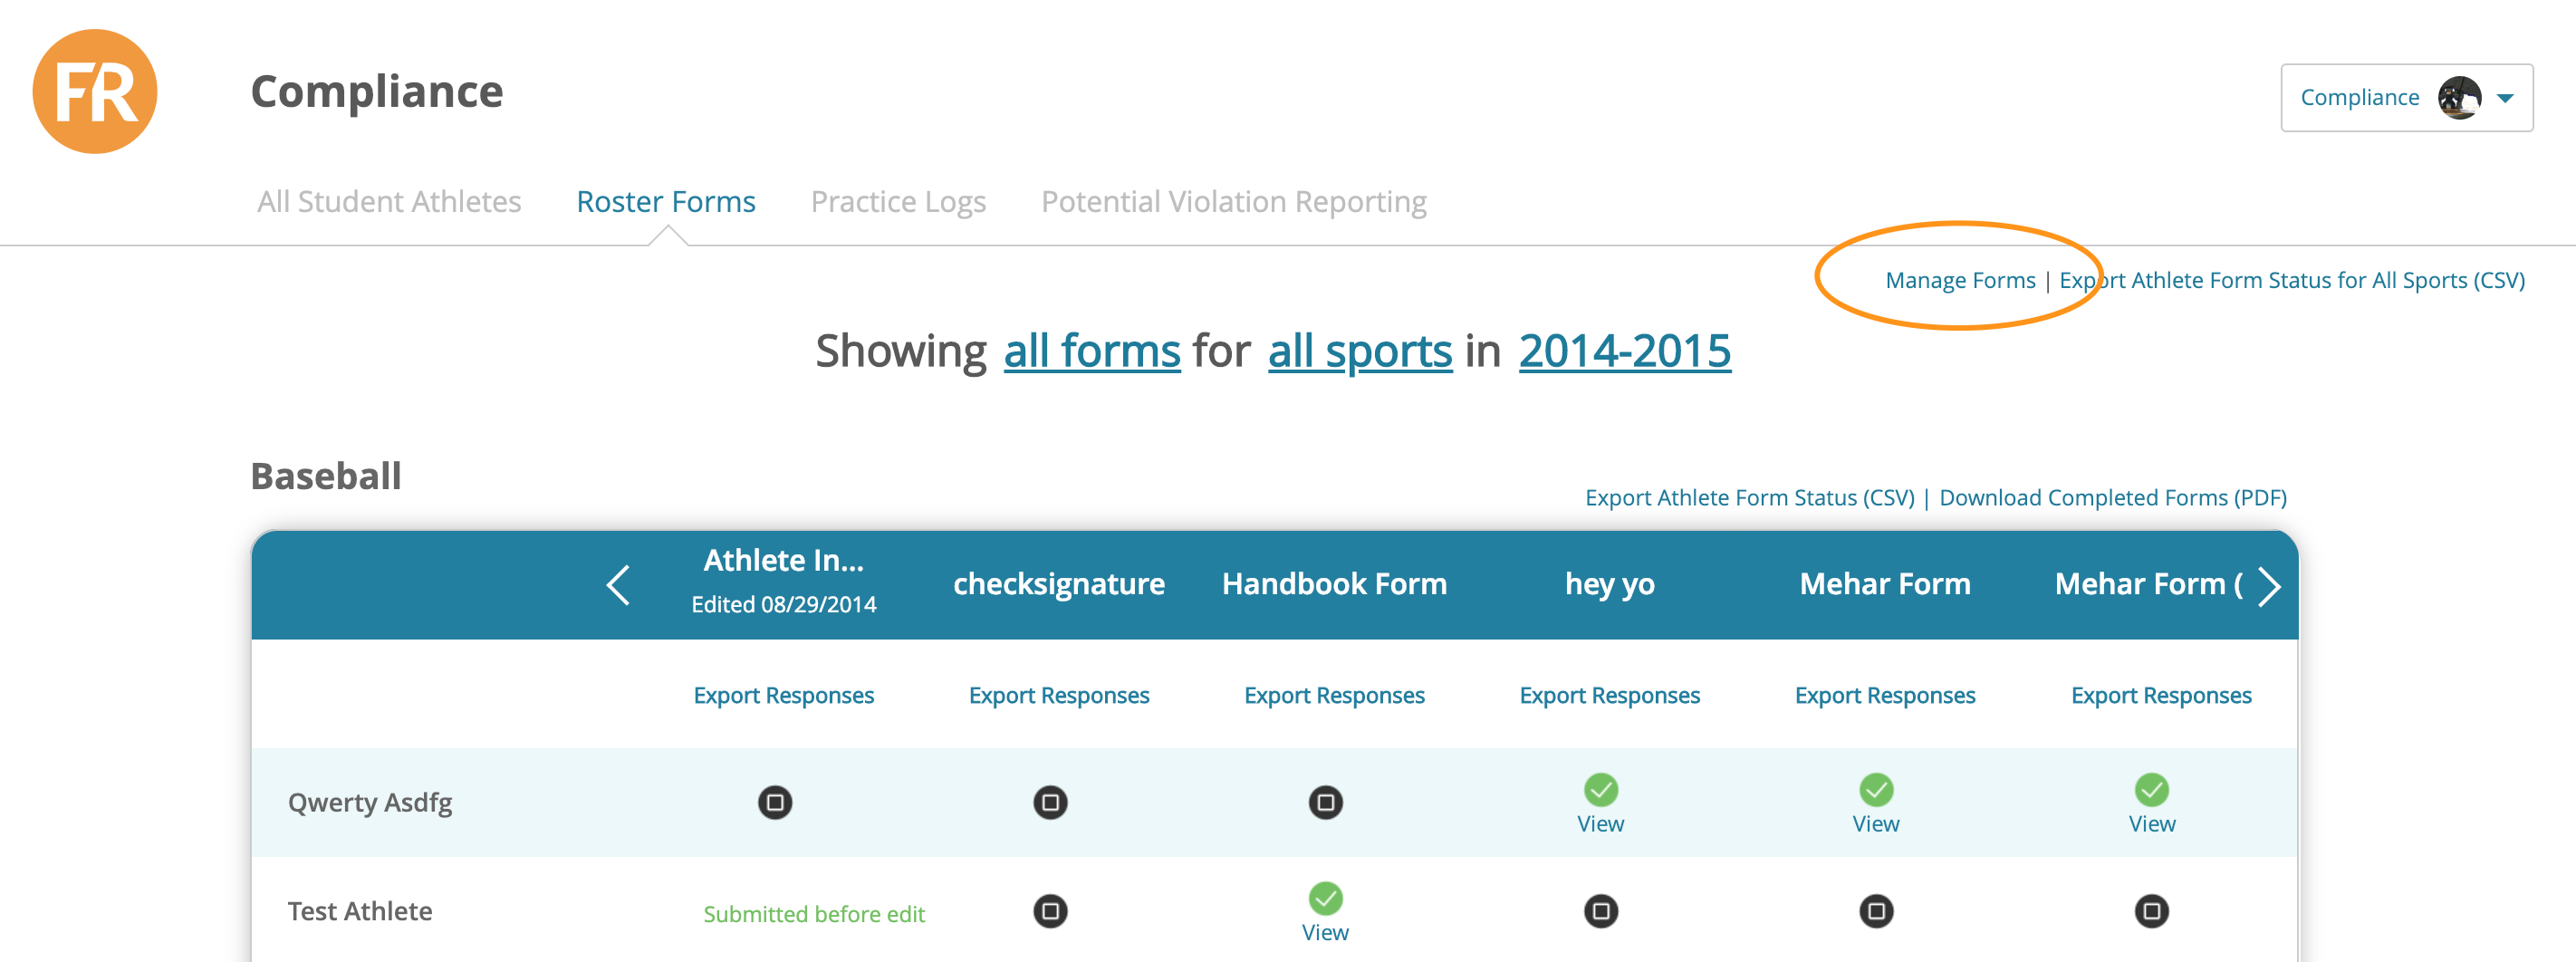Open the Practice Logs tab
This screenshot has width=2576, height=962.
click(x=898, y=202)
